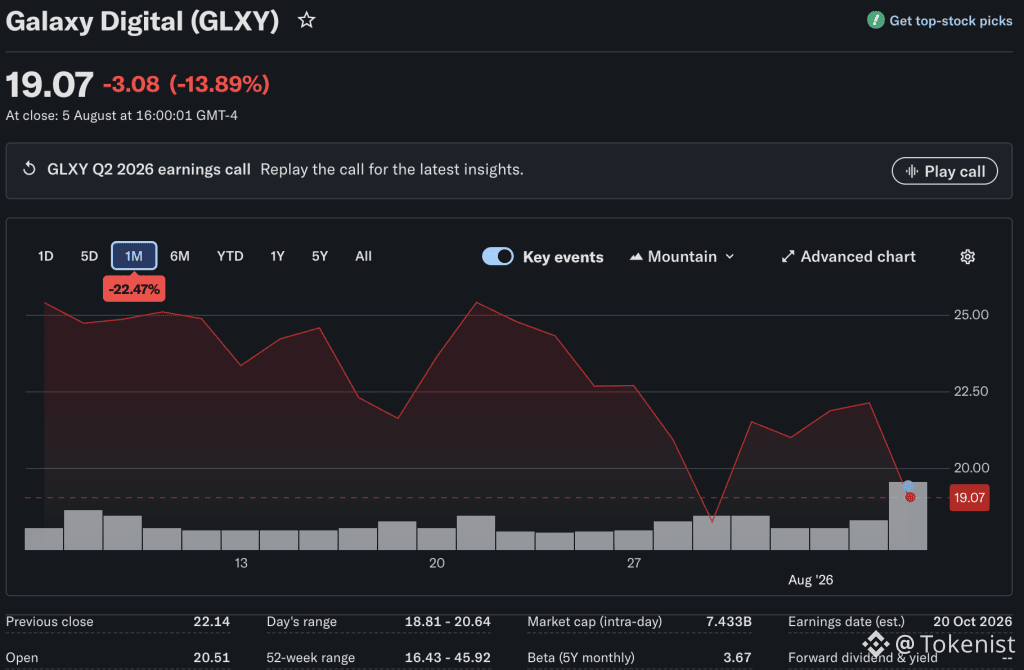Click Day's range value 18.81 - 20.64
The height and width of the screenshot is (670, 1024).
[447, 622]
